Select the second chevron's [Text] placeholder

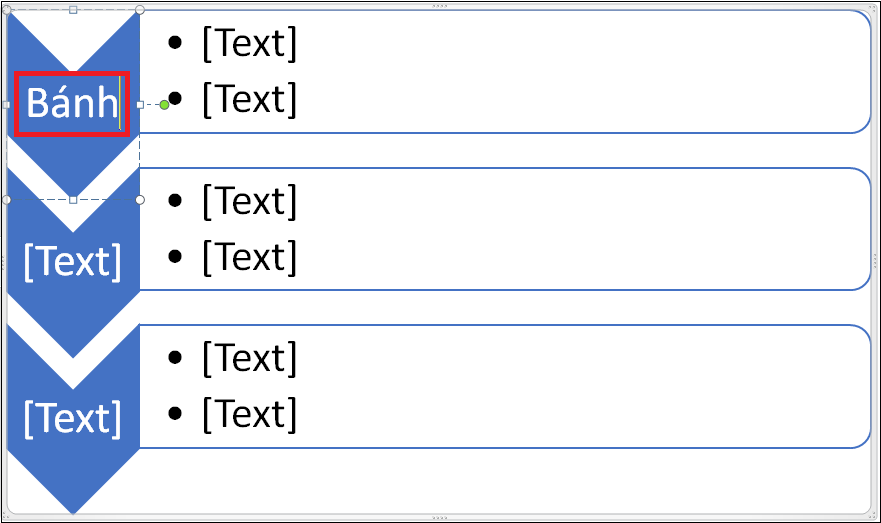pos(73,262)
